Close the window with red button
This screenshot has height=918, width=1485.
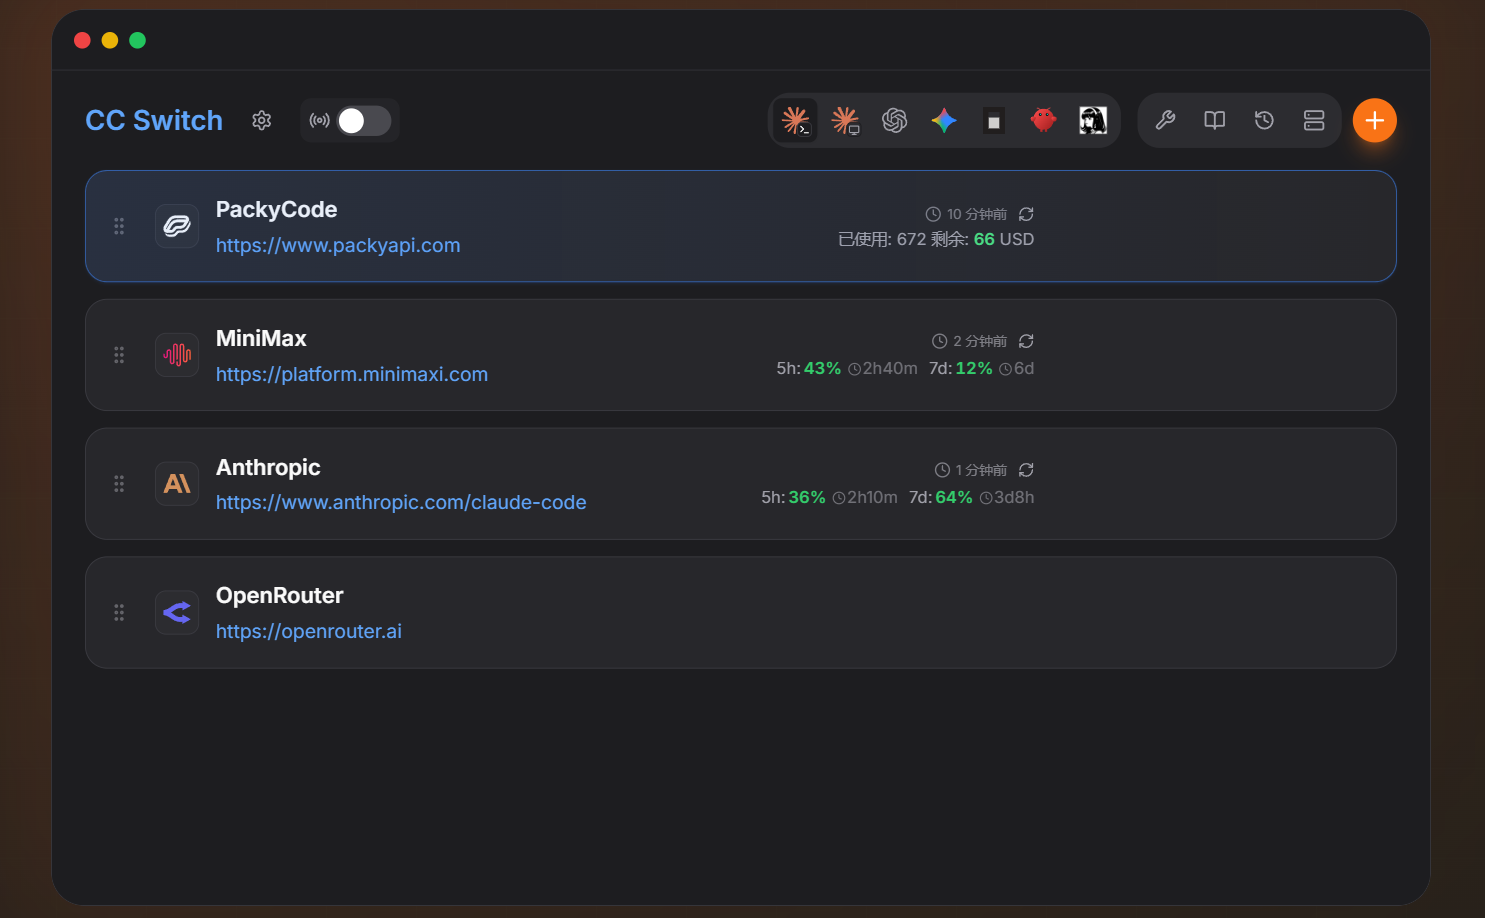[x=82, y=40]
